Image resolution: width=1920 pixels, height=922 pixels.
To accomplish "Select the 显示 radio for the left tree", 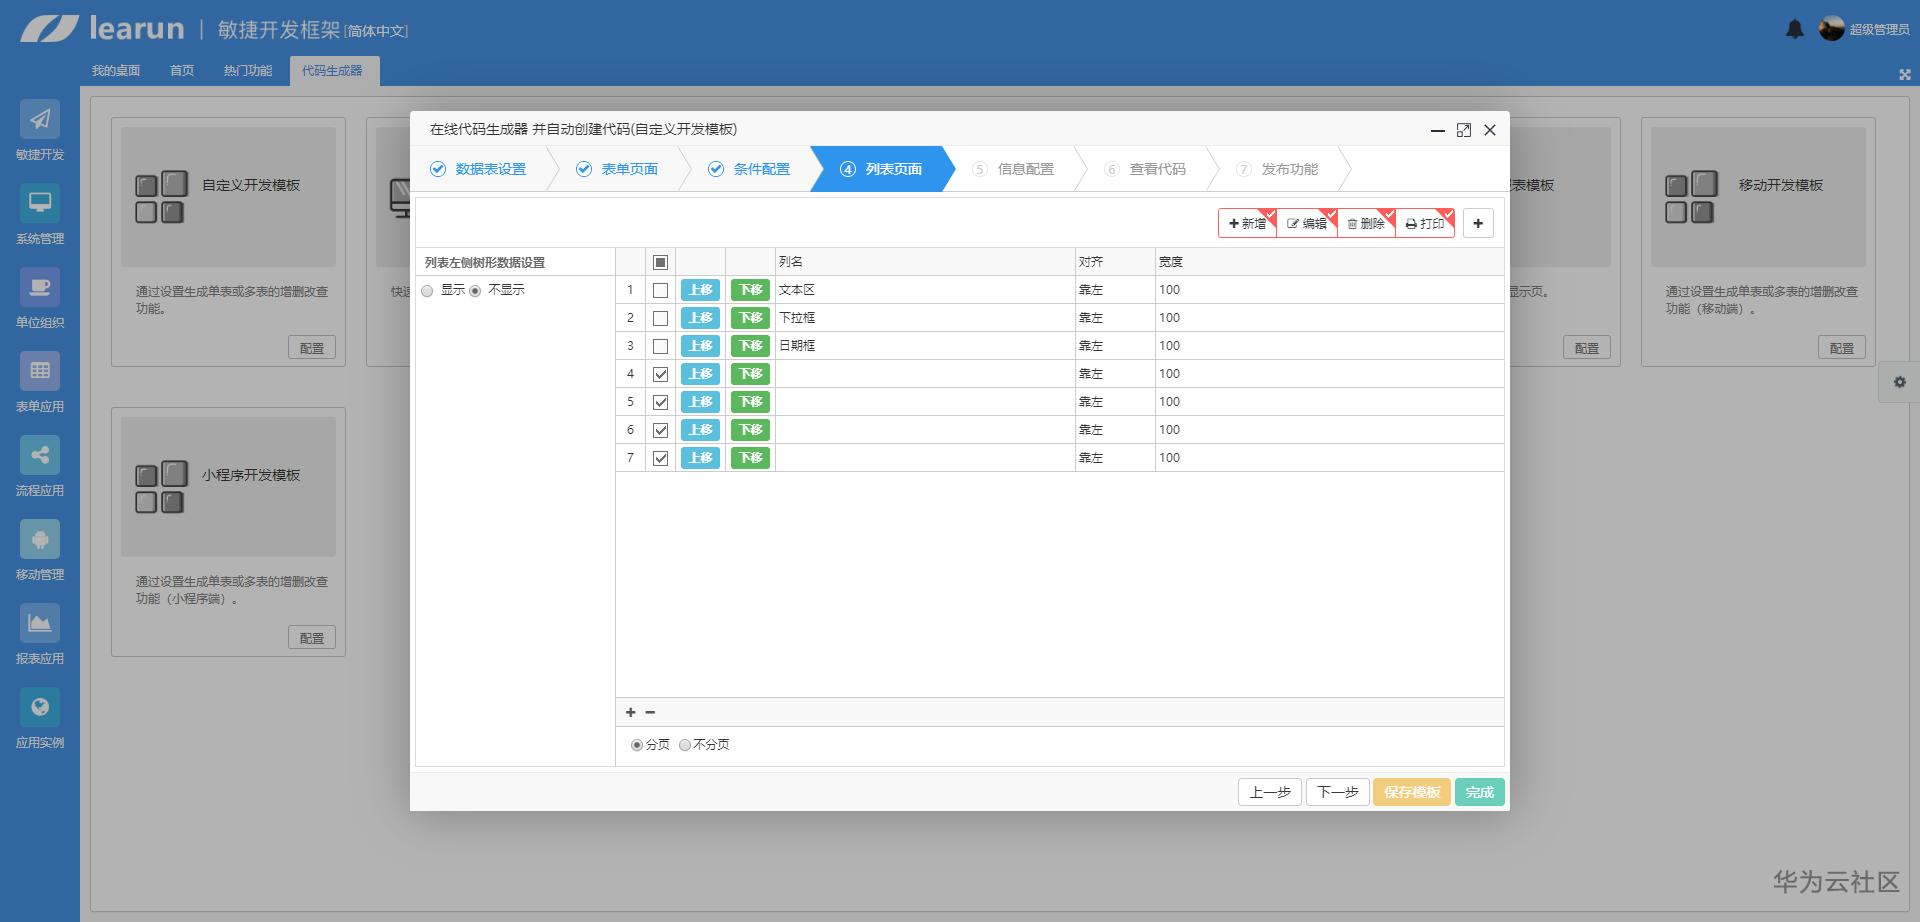I will [427, 291].
